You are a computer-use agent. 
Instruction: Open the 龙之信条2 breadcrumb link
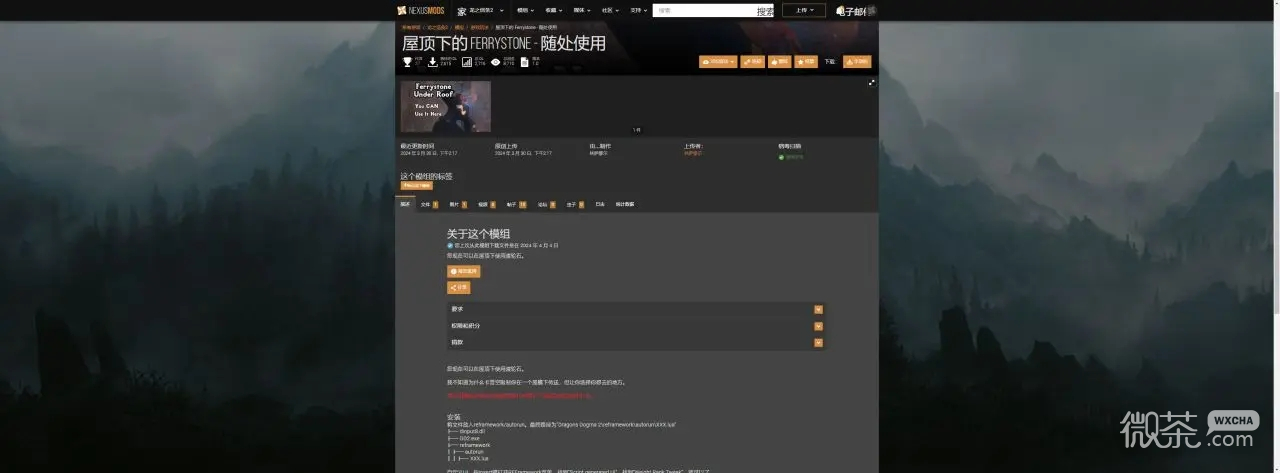436,27
